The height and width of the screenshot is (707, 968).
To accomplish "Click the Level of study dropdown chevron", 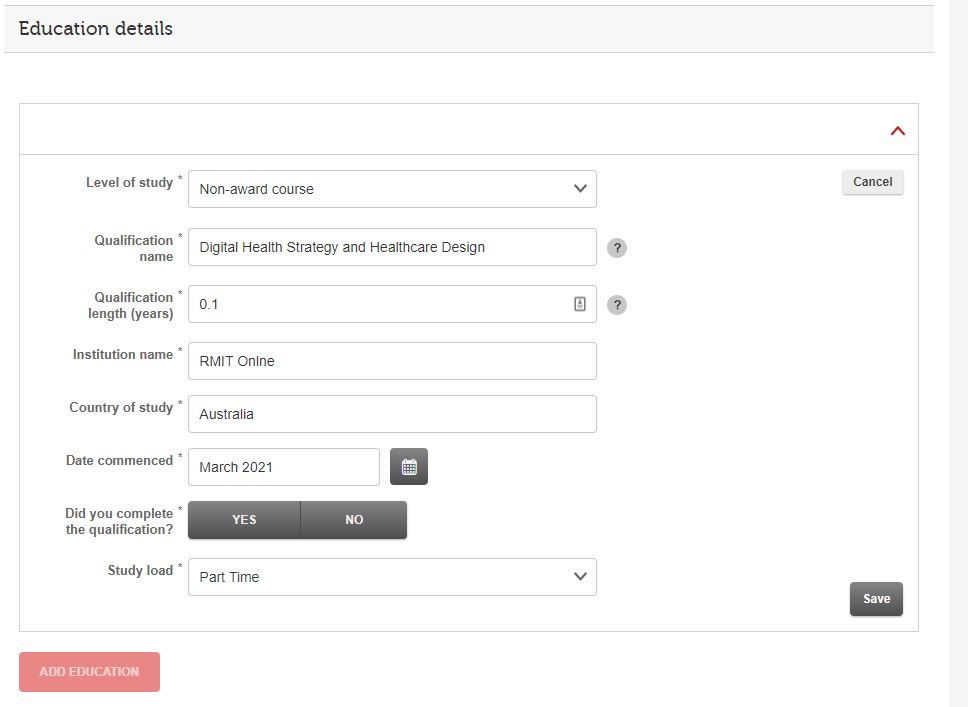I will tap(578, 188).
